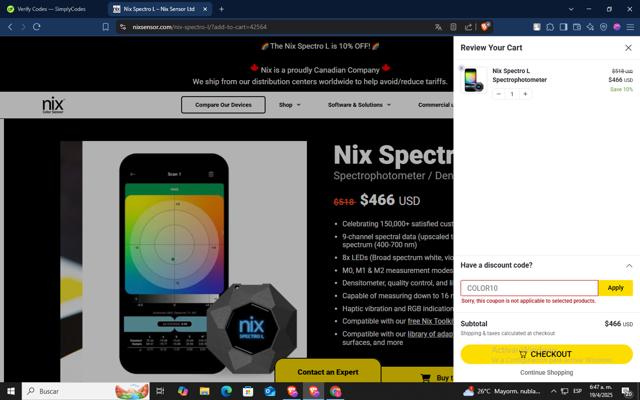Open the Commercial menu item
640x400 pixels.
pos(435,105)
